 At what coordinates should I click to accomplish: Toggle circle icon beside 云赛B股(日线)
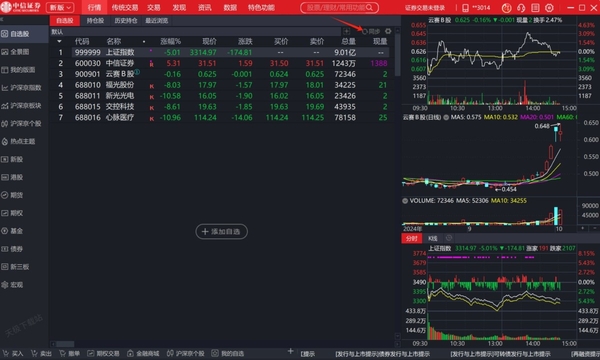pos(446,117)
